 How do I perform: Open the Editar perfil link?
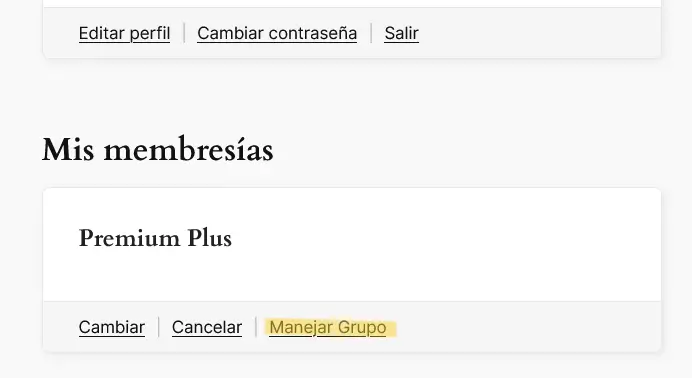124,33
